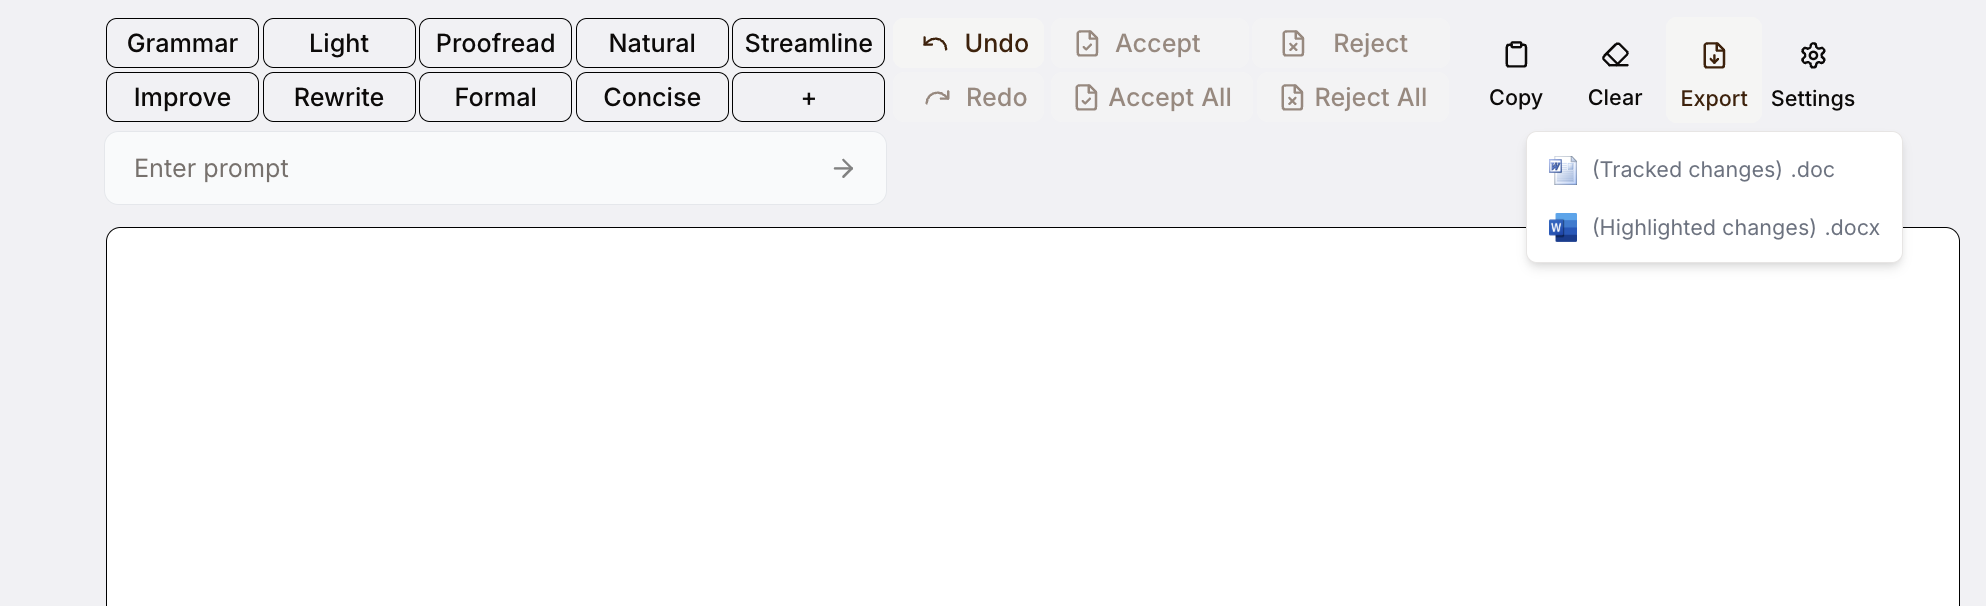Export as Tracked changes .doc
The width and height of the screenshot is (1986, 606).
(x=1712, y=169)
